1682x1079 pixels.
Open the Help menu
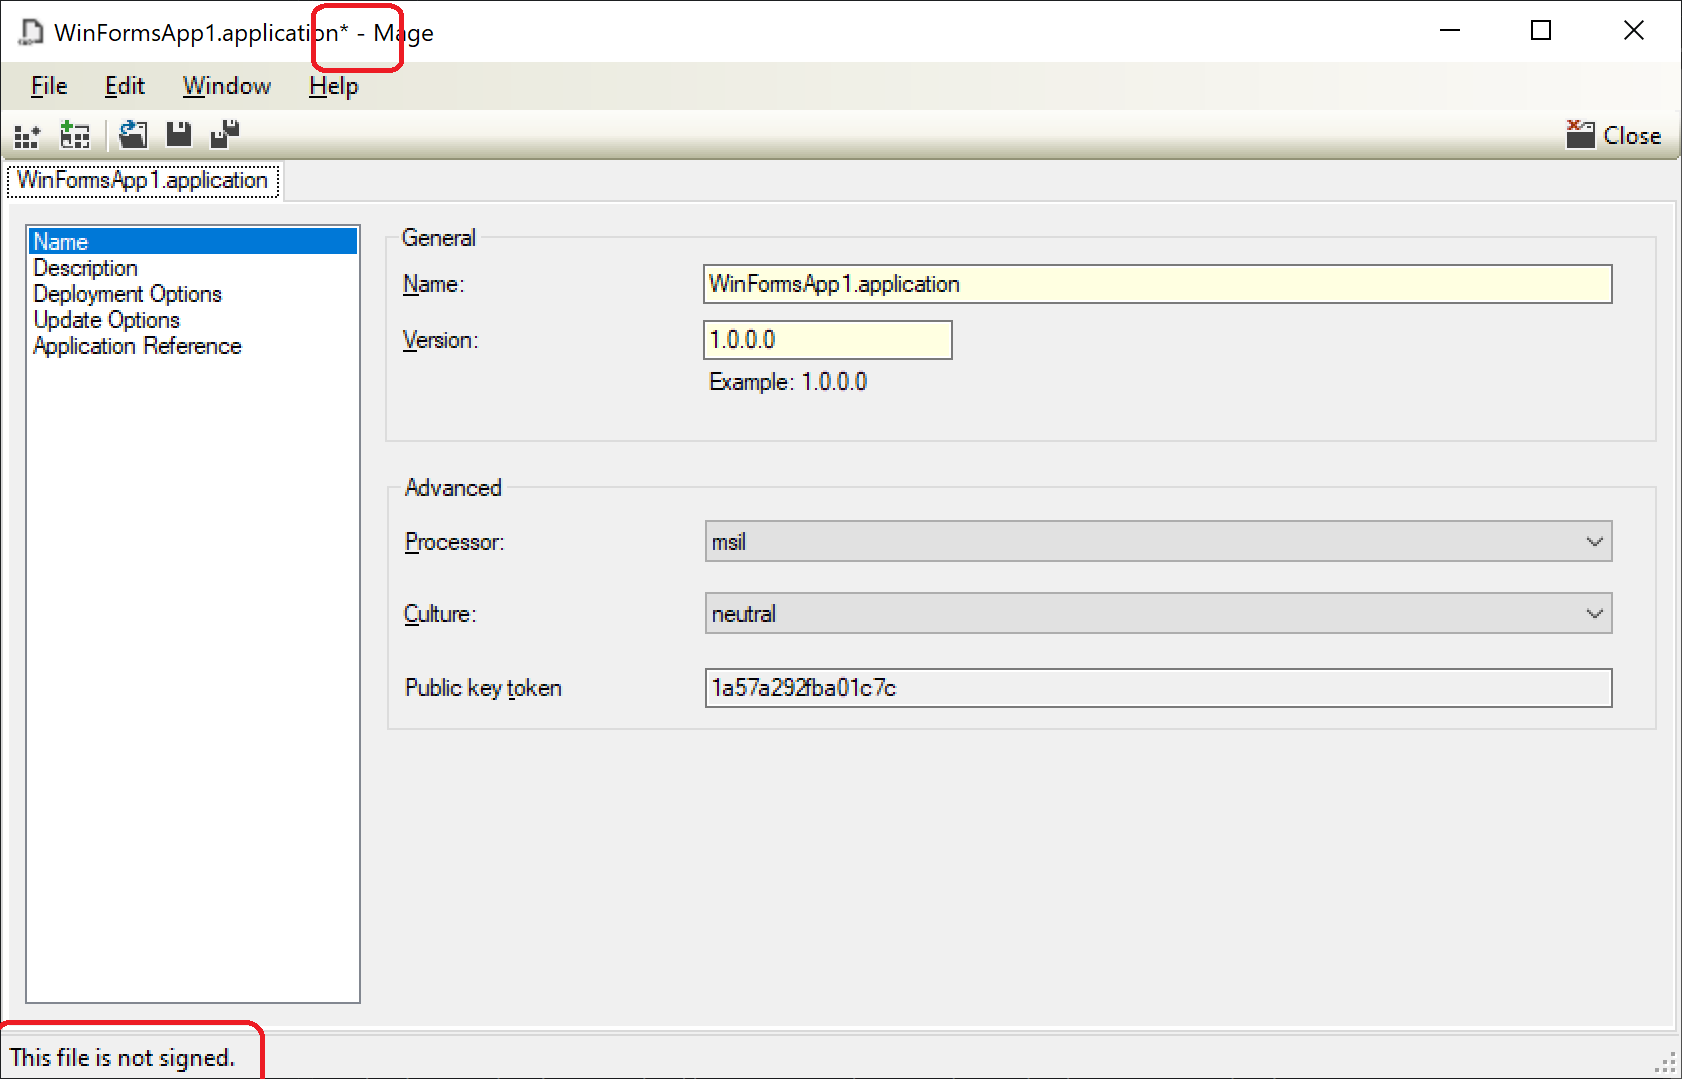(332, 86)
